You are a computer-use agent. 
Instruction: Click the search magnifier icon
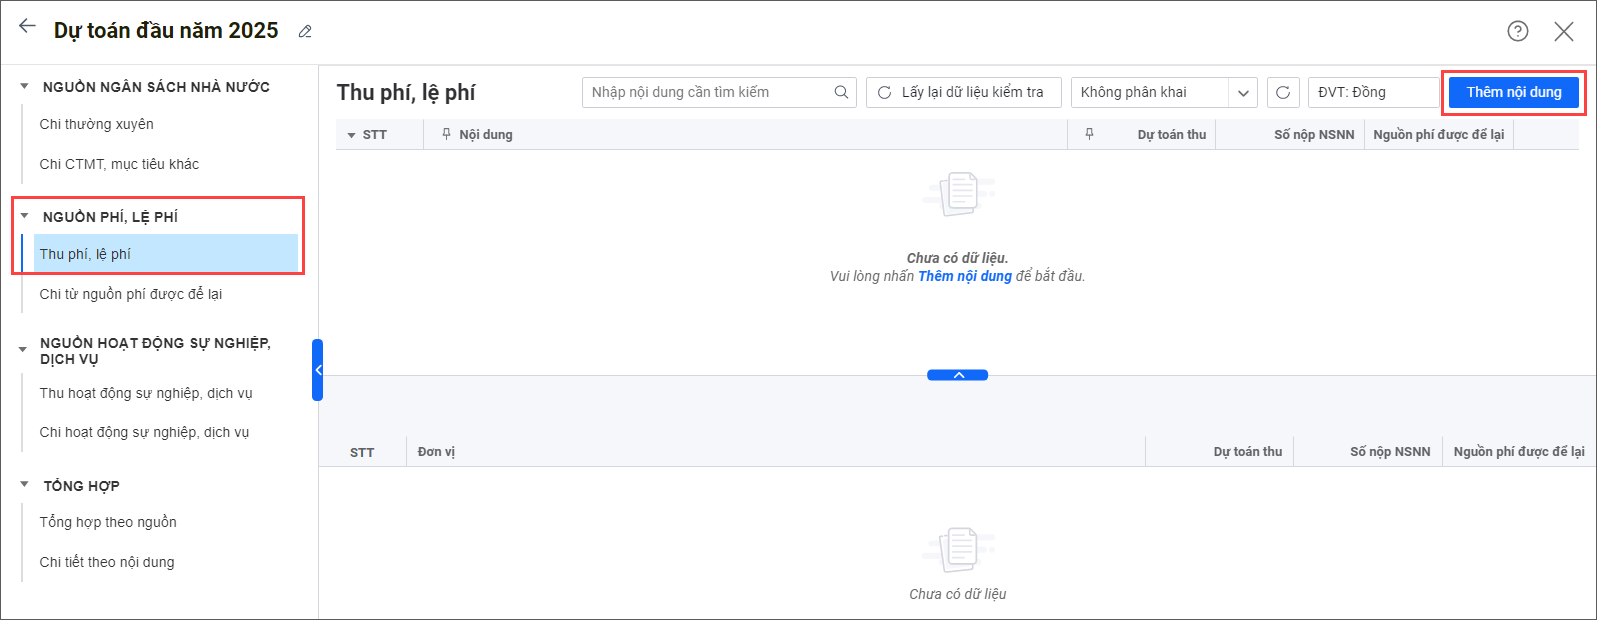click(x=842, y=92)
